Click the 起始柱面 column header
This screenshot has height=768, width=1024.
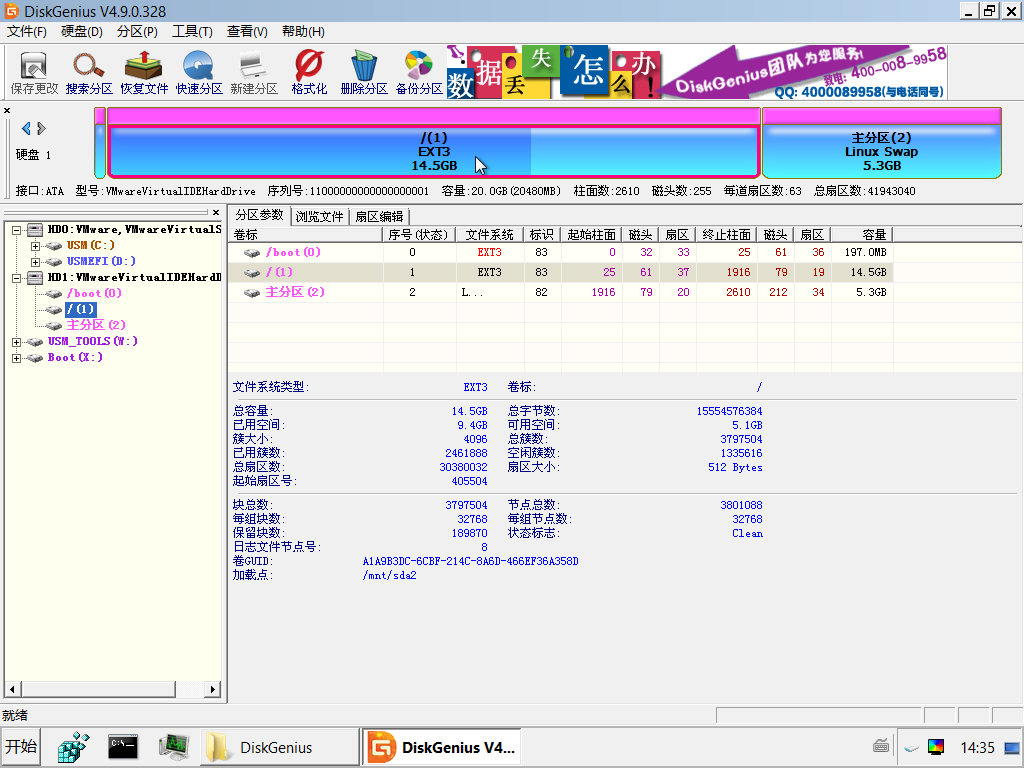coord(591,234)
